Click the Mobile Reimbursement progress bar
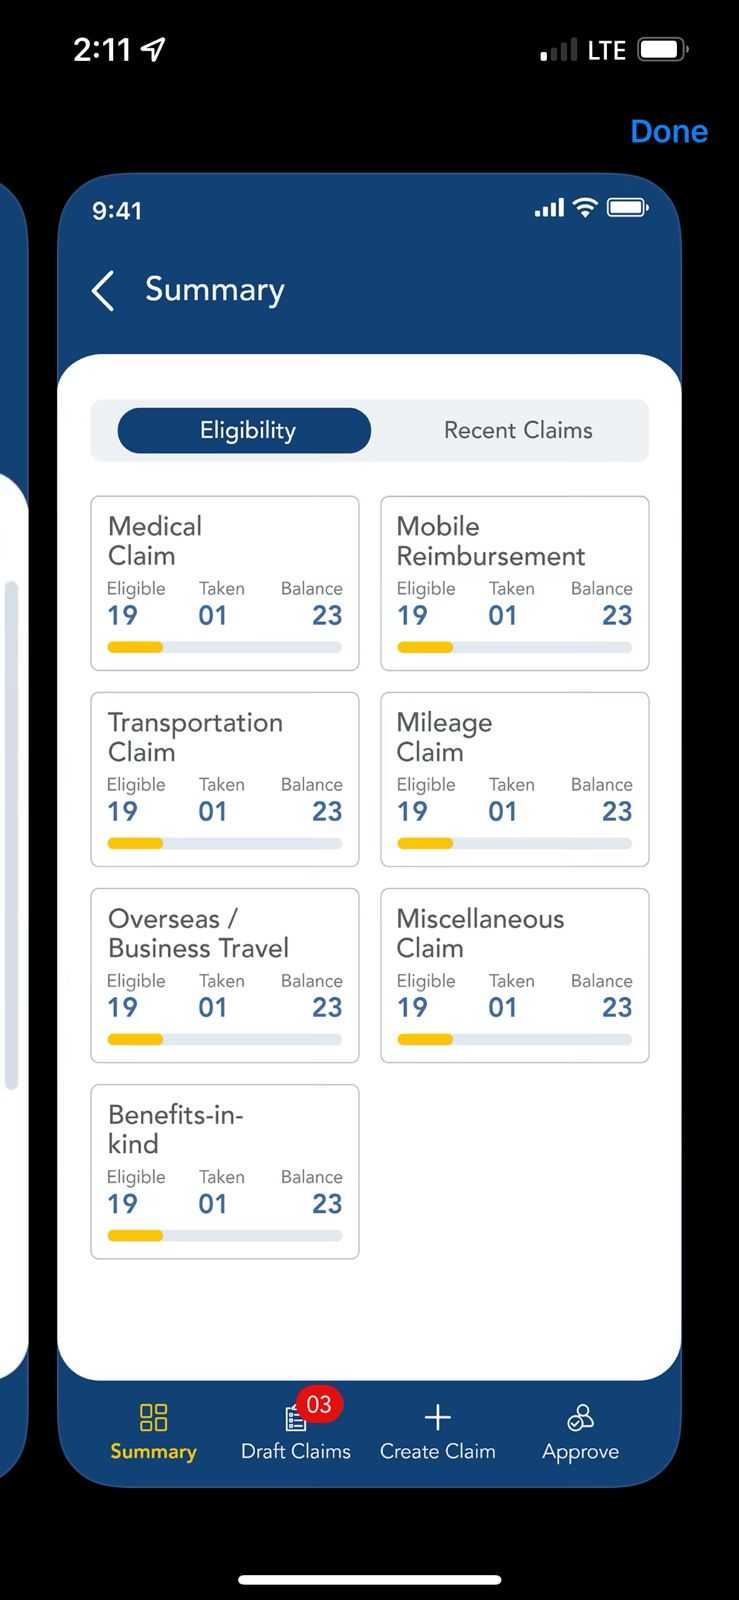Image resolution: width=739 pixels, height=1600 pixels. (514, 647)
